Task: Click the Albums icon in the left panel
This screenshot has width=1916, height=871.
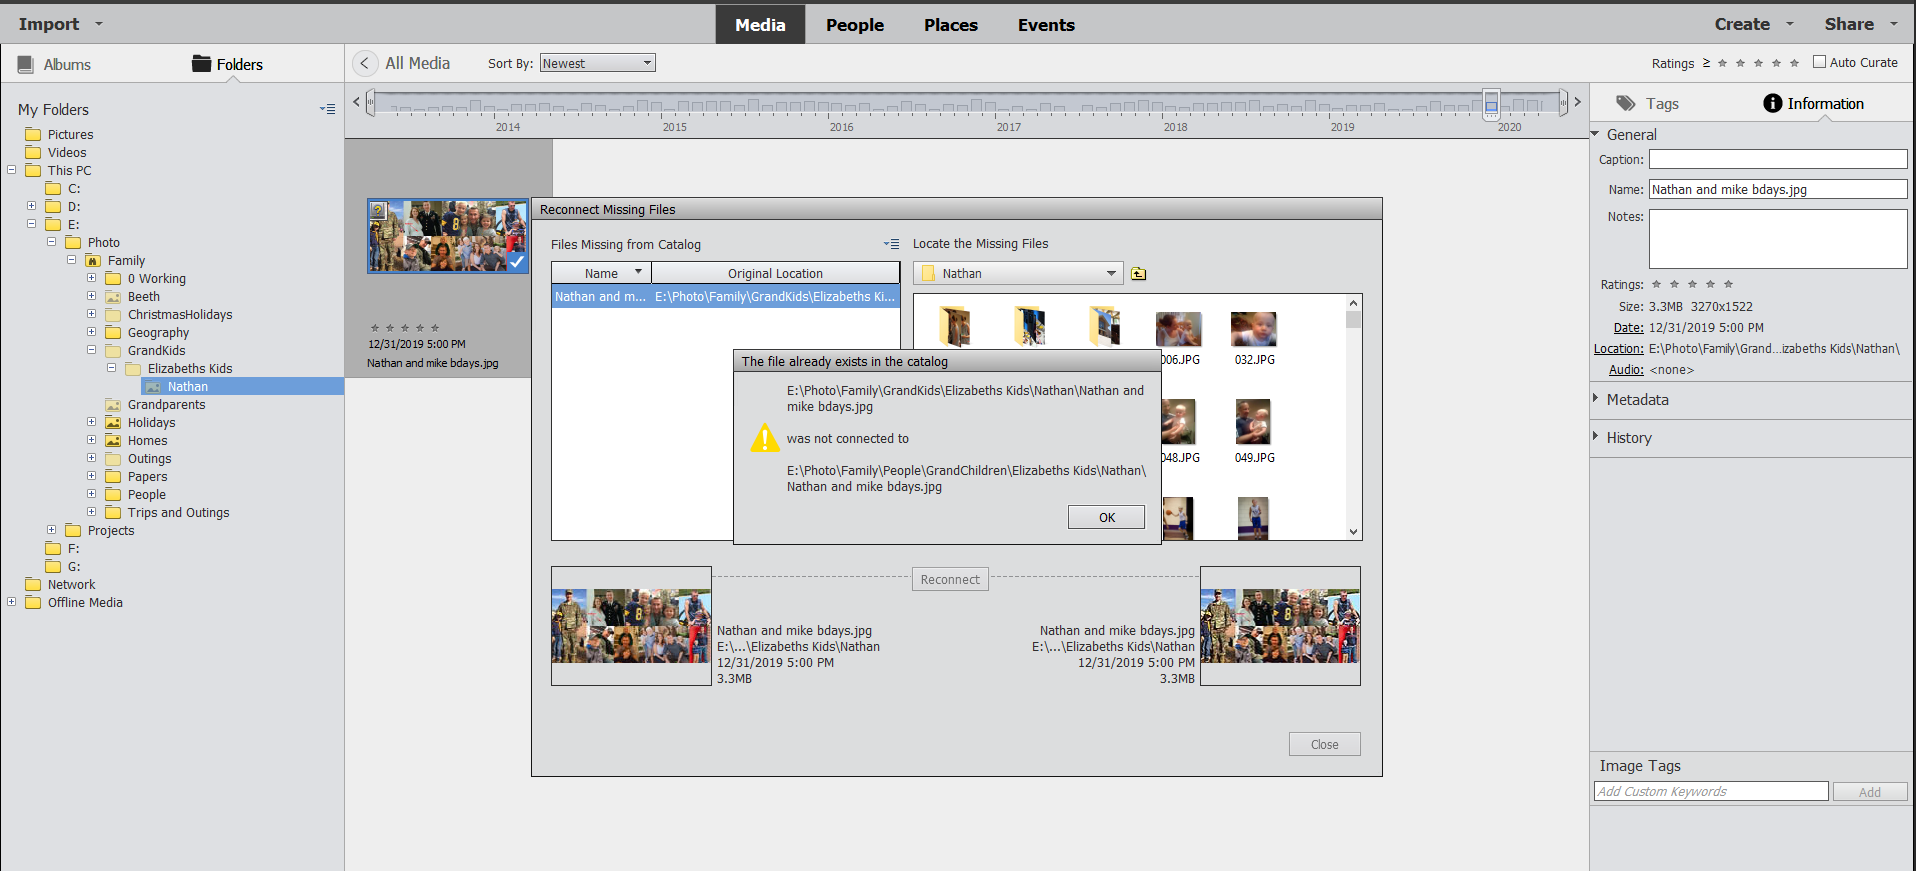Action: [26, 64]
